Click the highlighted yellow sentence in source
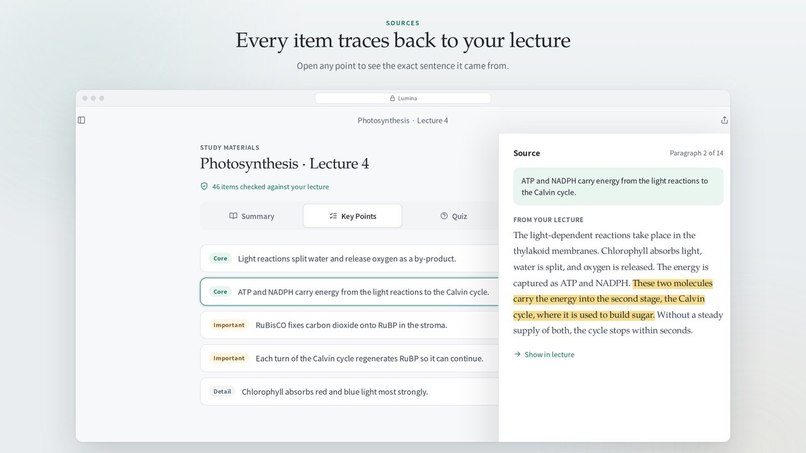The image size is (806, 453). click(x=609, y=299)
